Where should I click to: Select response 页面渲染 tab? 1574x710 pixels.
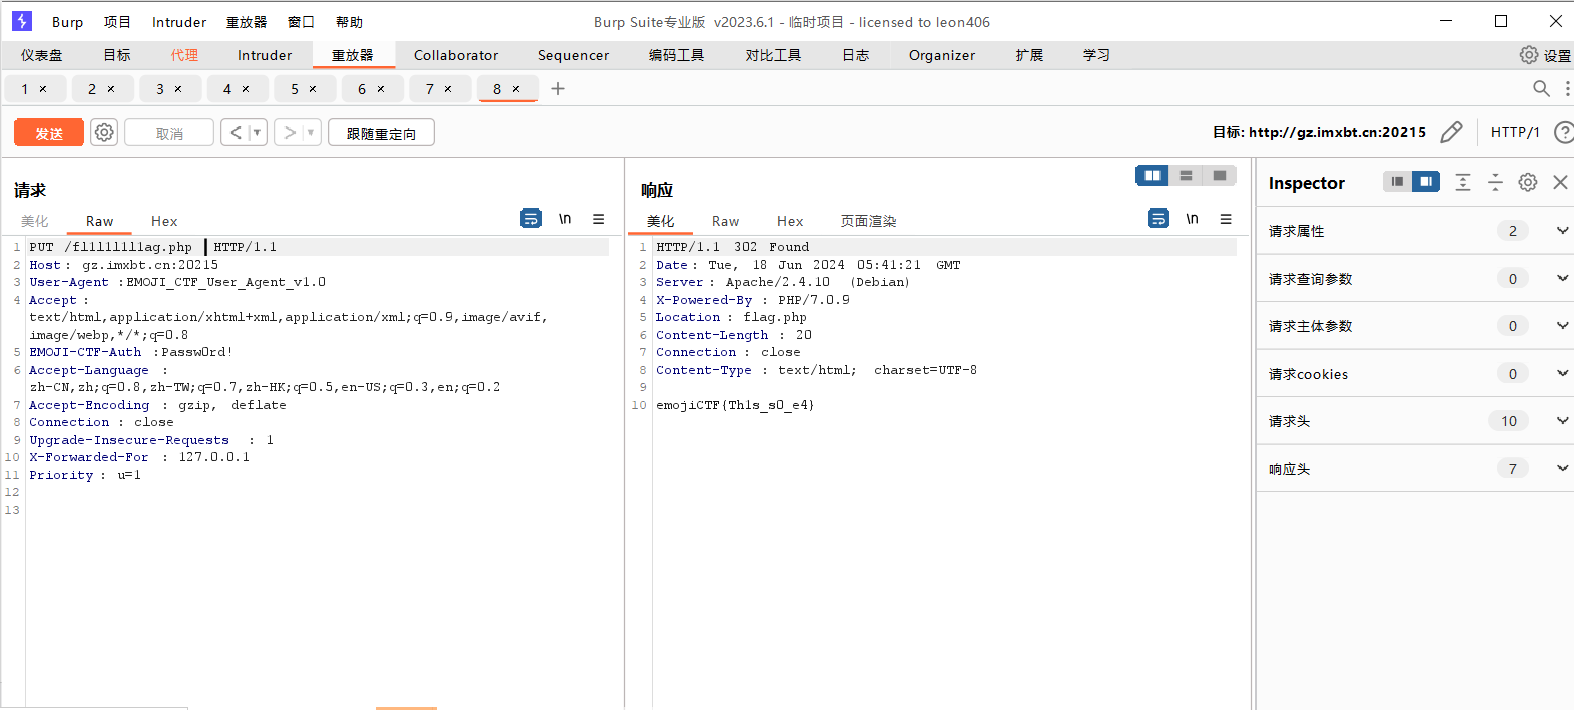click(868, 221)
